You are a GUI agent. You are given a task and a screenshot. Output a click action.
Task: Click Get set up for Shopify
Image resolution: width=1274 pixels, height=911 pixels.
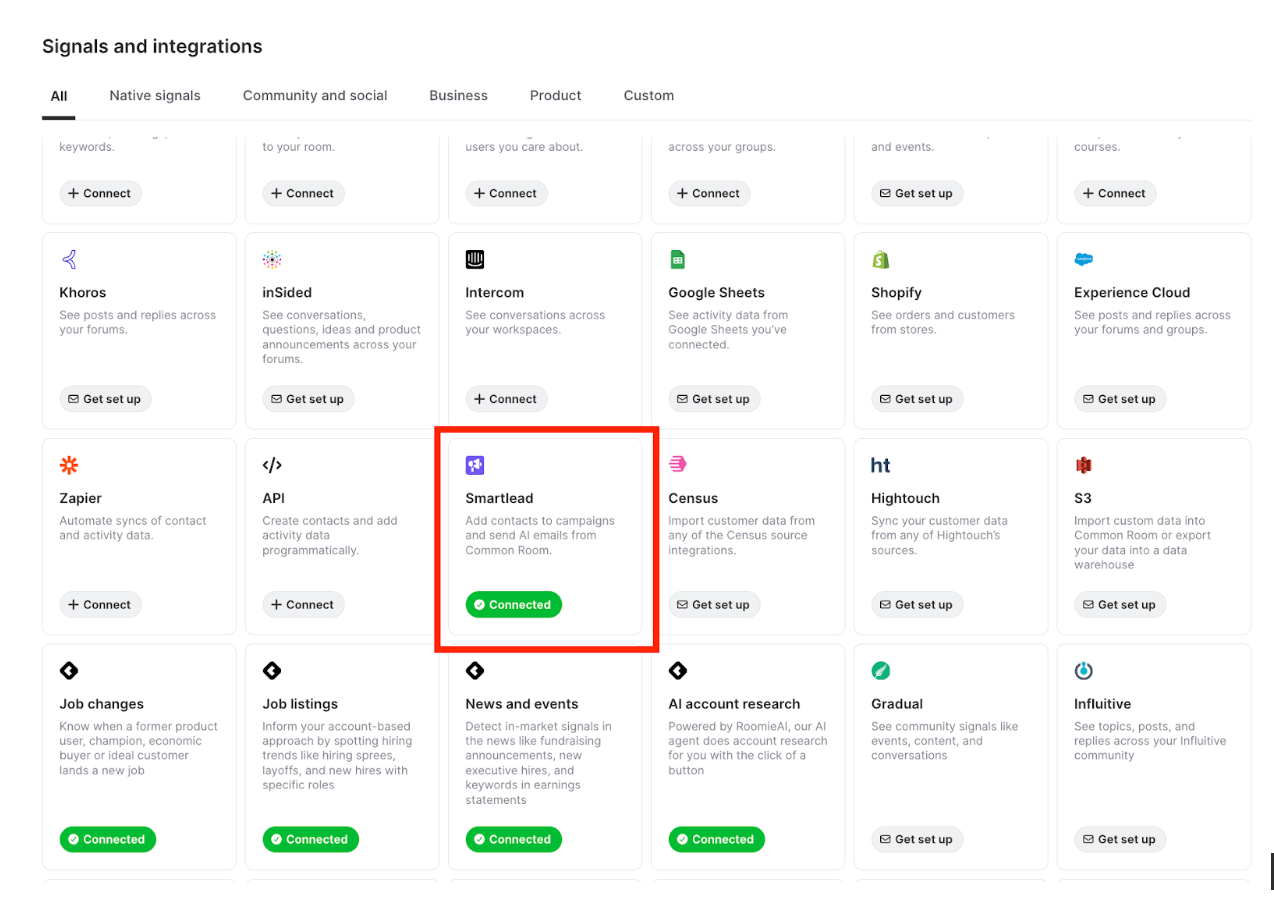pyautogui.click(x=916, y=399)
